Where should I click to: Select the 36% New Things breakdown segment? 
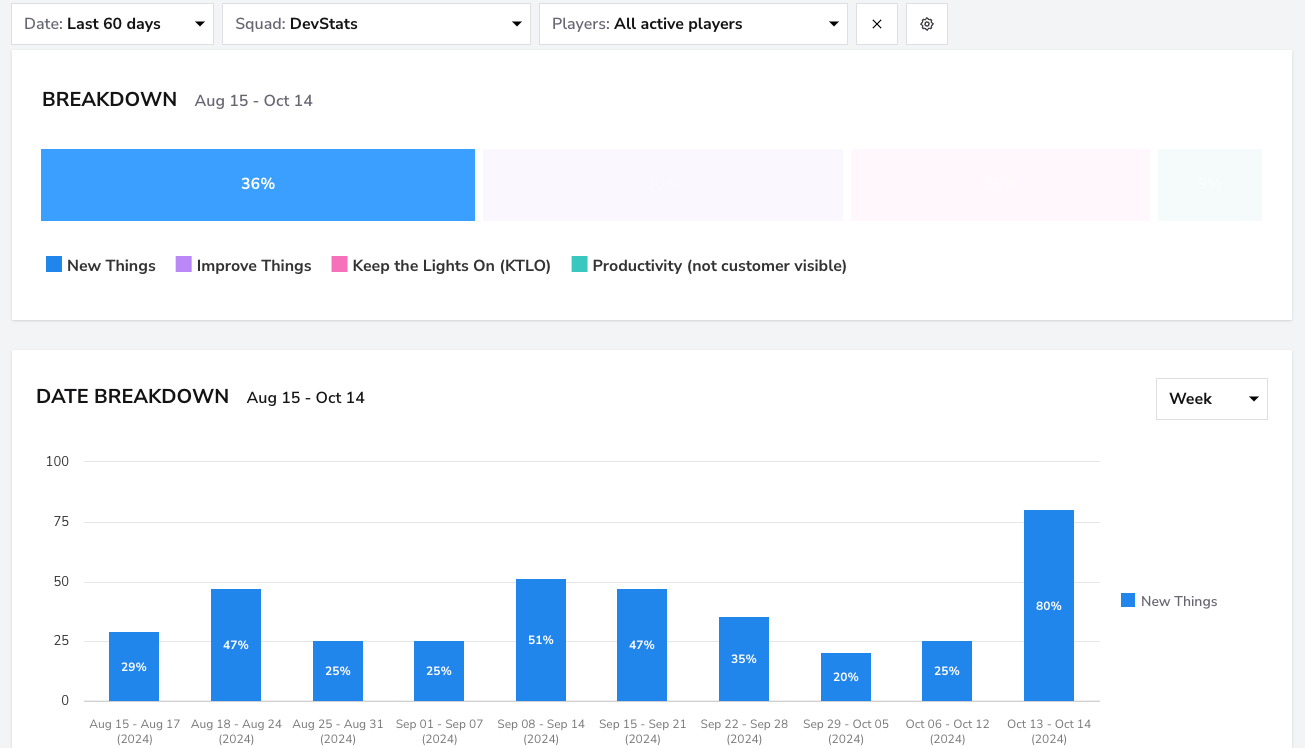click(258, 185)
